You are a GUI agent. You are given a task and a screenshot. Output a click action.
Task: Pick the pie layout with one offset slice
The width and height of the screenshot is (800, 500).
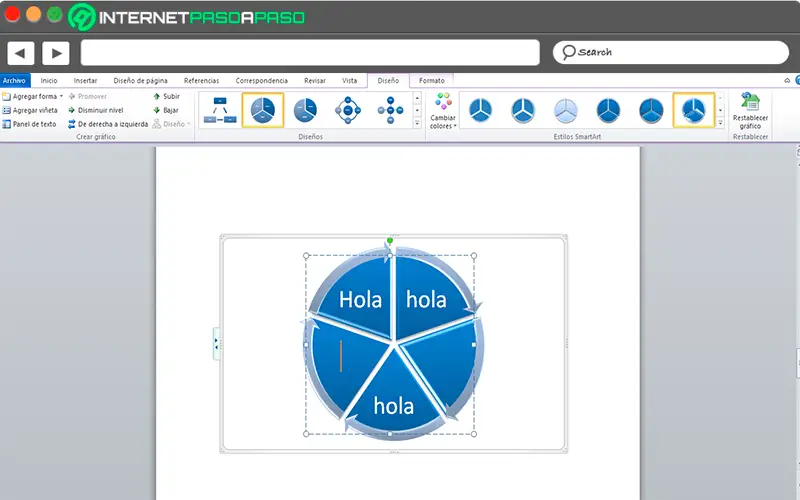coord(305,110)
